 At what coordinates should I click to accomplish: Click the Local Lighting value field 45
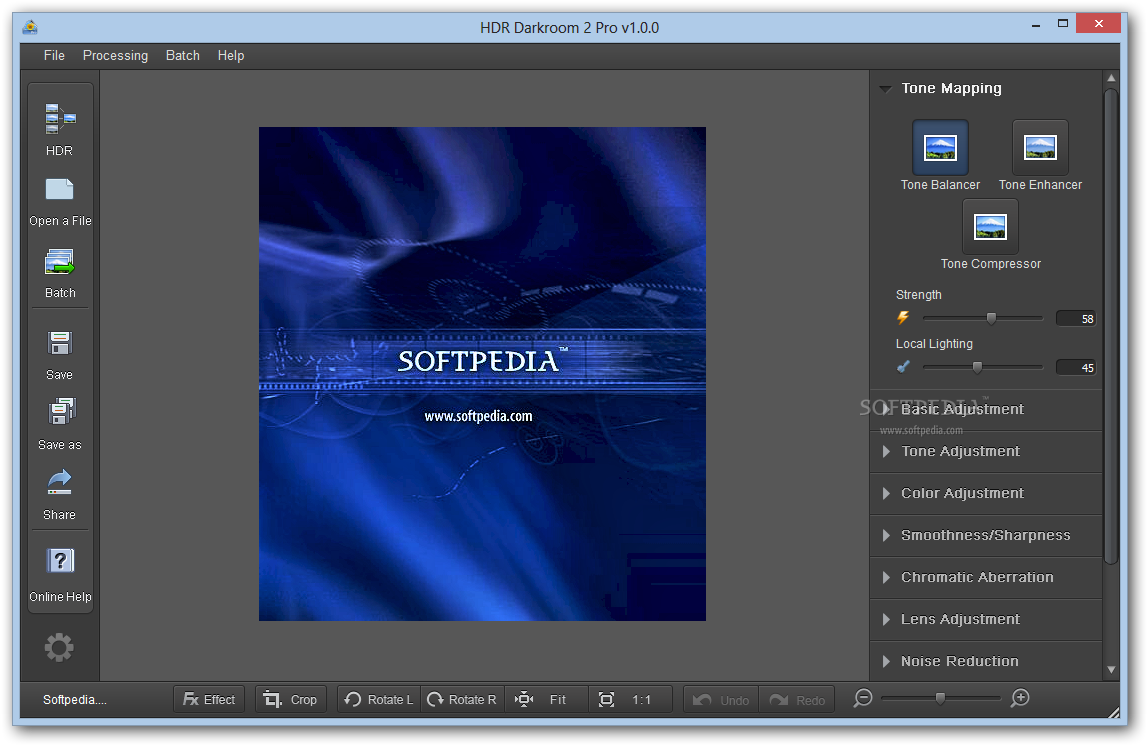click(x=1076, y=368)
